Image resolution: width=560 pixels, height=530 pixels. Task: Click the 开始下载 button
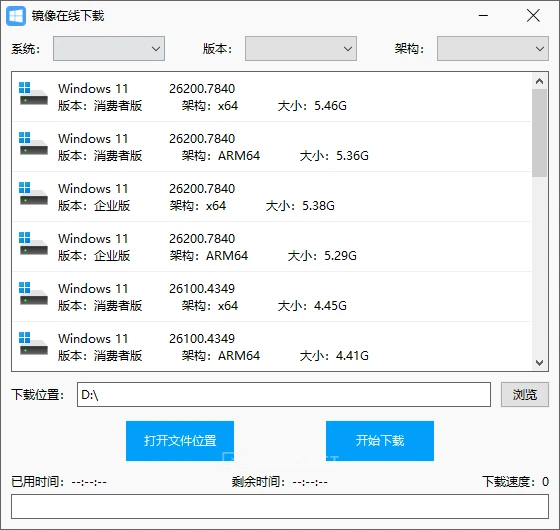[380, 441]
